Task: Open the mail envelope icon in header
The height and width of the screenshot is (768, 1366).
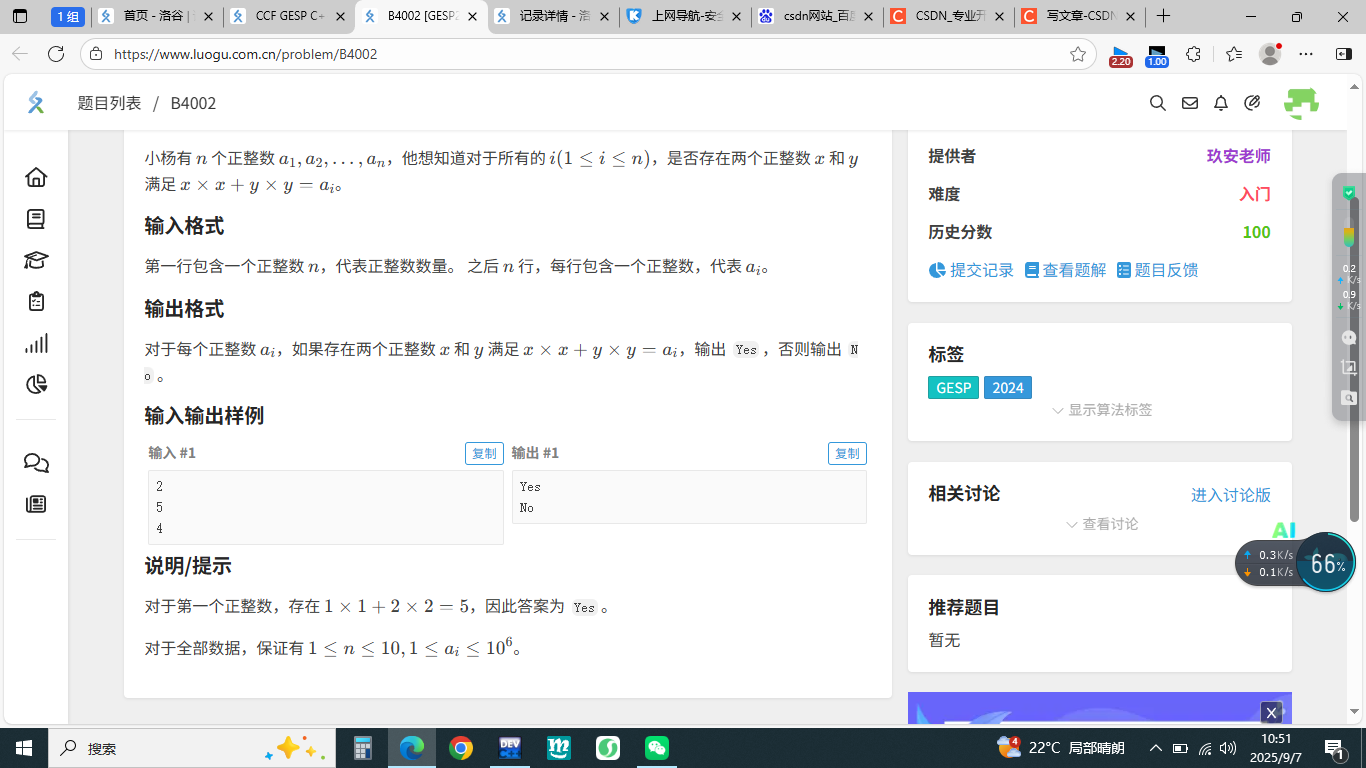Action: click(x=1189, y=103)
